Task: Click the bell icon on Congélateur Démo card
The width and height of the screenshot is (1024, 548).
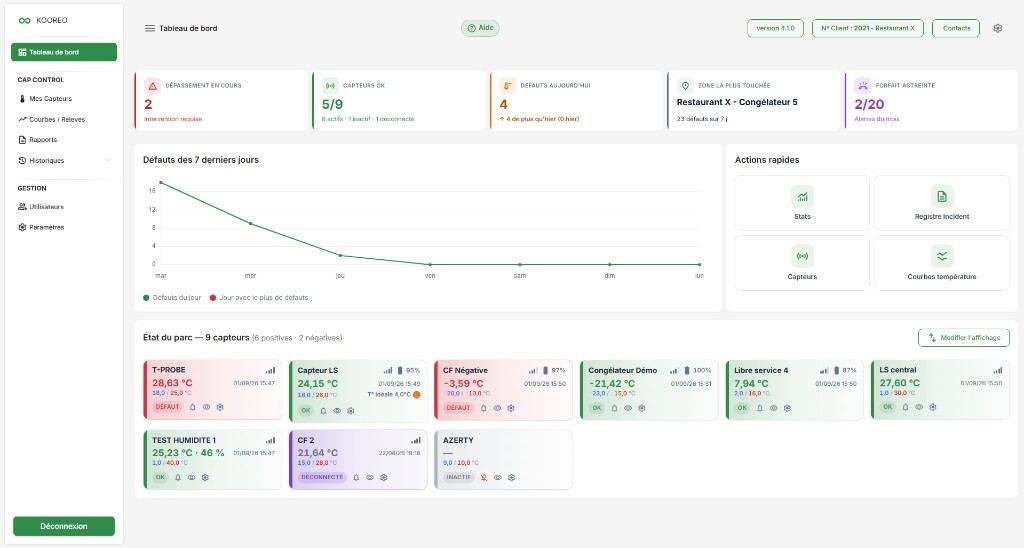Action: (614, 408)
